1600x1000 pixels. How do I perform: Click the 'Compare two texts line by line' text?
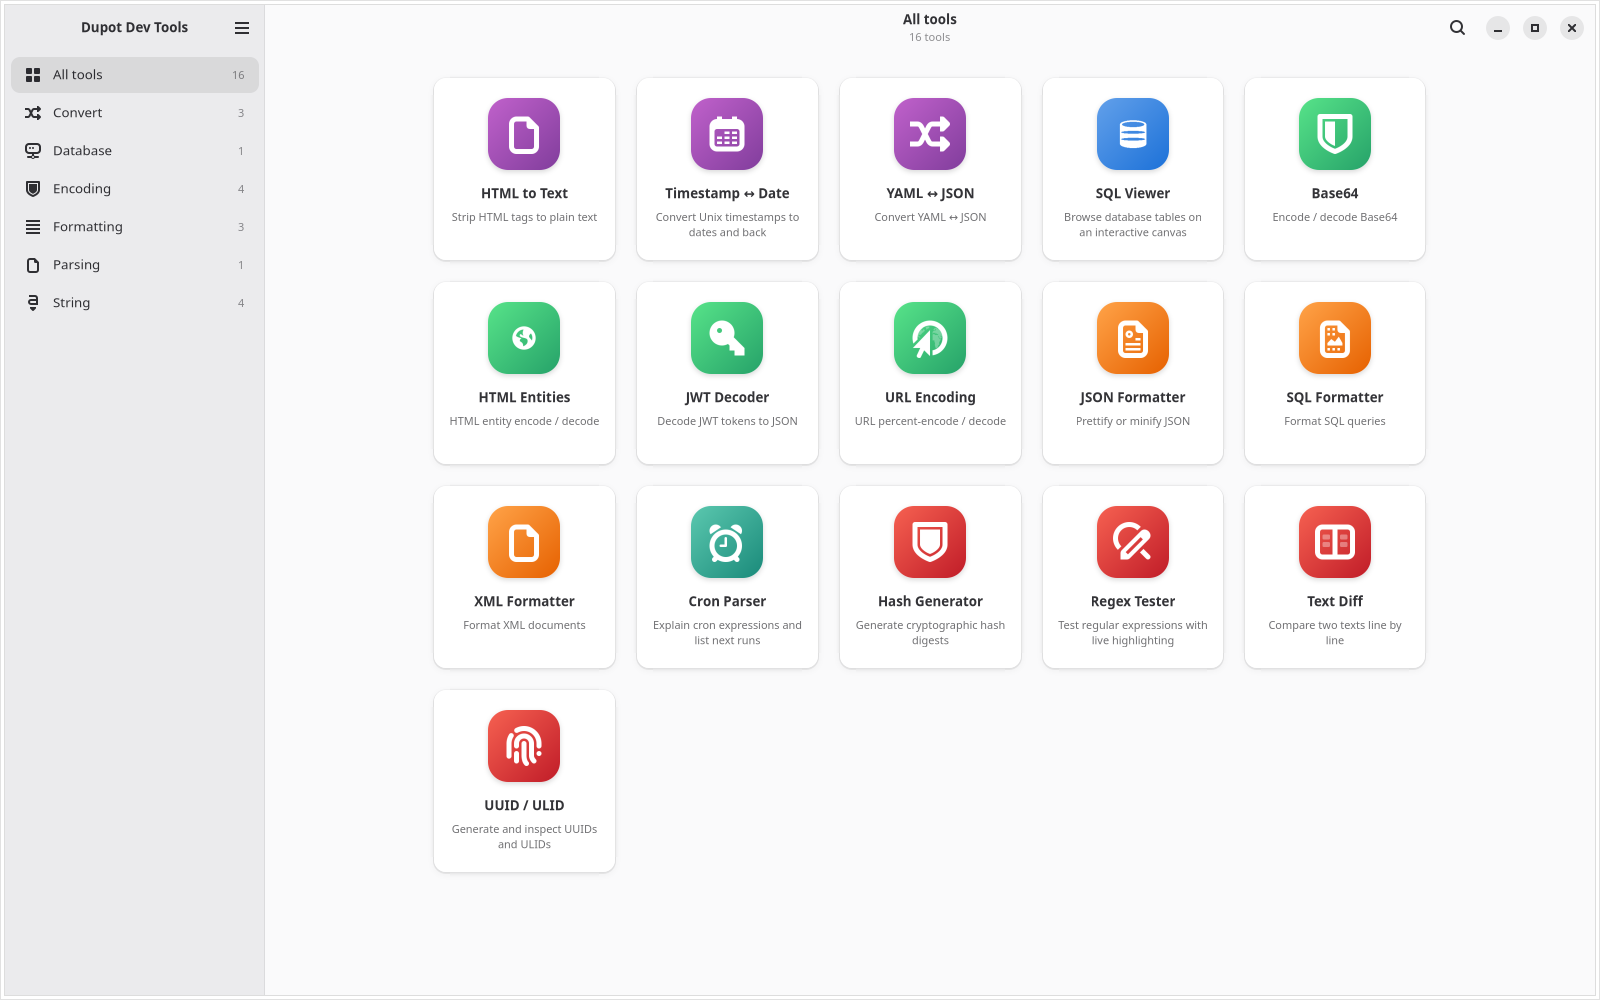pyautogui.click(x=1335, y=633)
